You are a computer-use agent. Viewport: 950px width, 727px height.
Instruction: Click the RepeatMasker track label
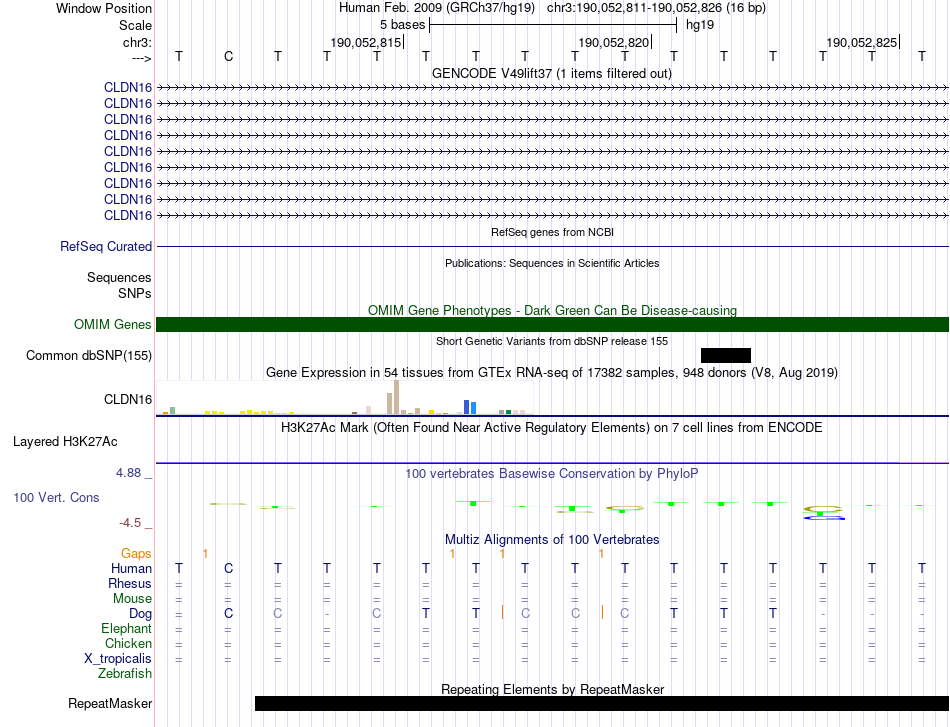coord(110,703)
